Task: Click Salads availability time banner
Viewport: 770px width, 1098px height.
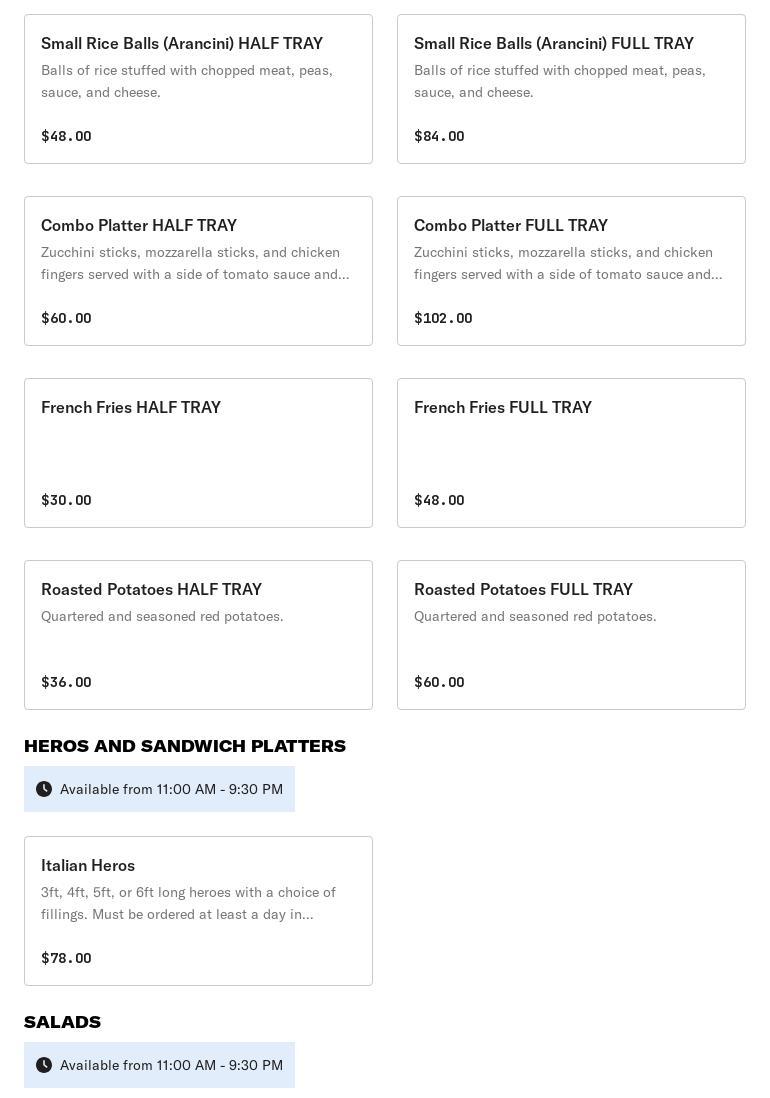Action: pyautogui.click(x=171, y=1065)
